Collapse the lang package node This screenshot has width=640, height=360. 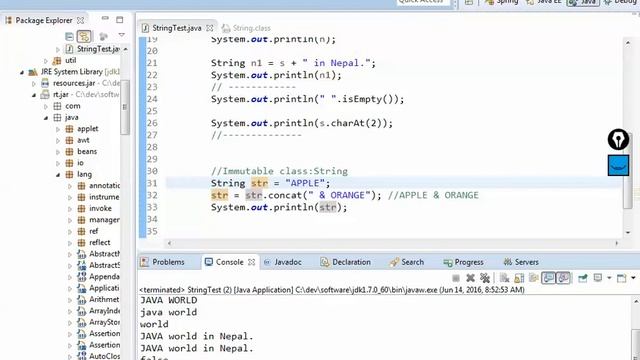click(x=58, y=175)
